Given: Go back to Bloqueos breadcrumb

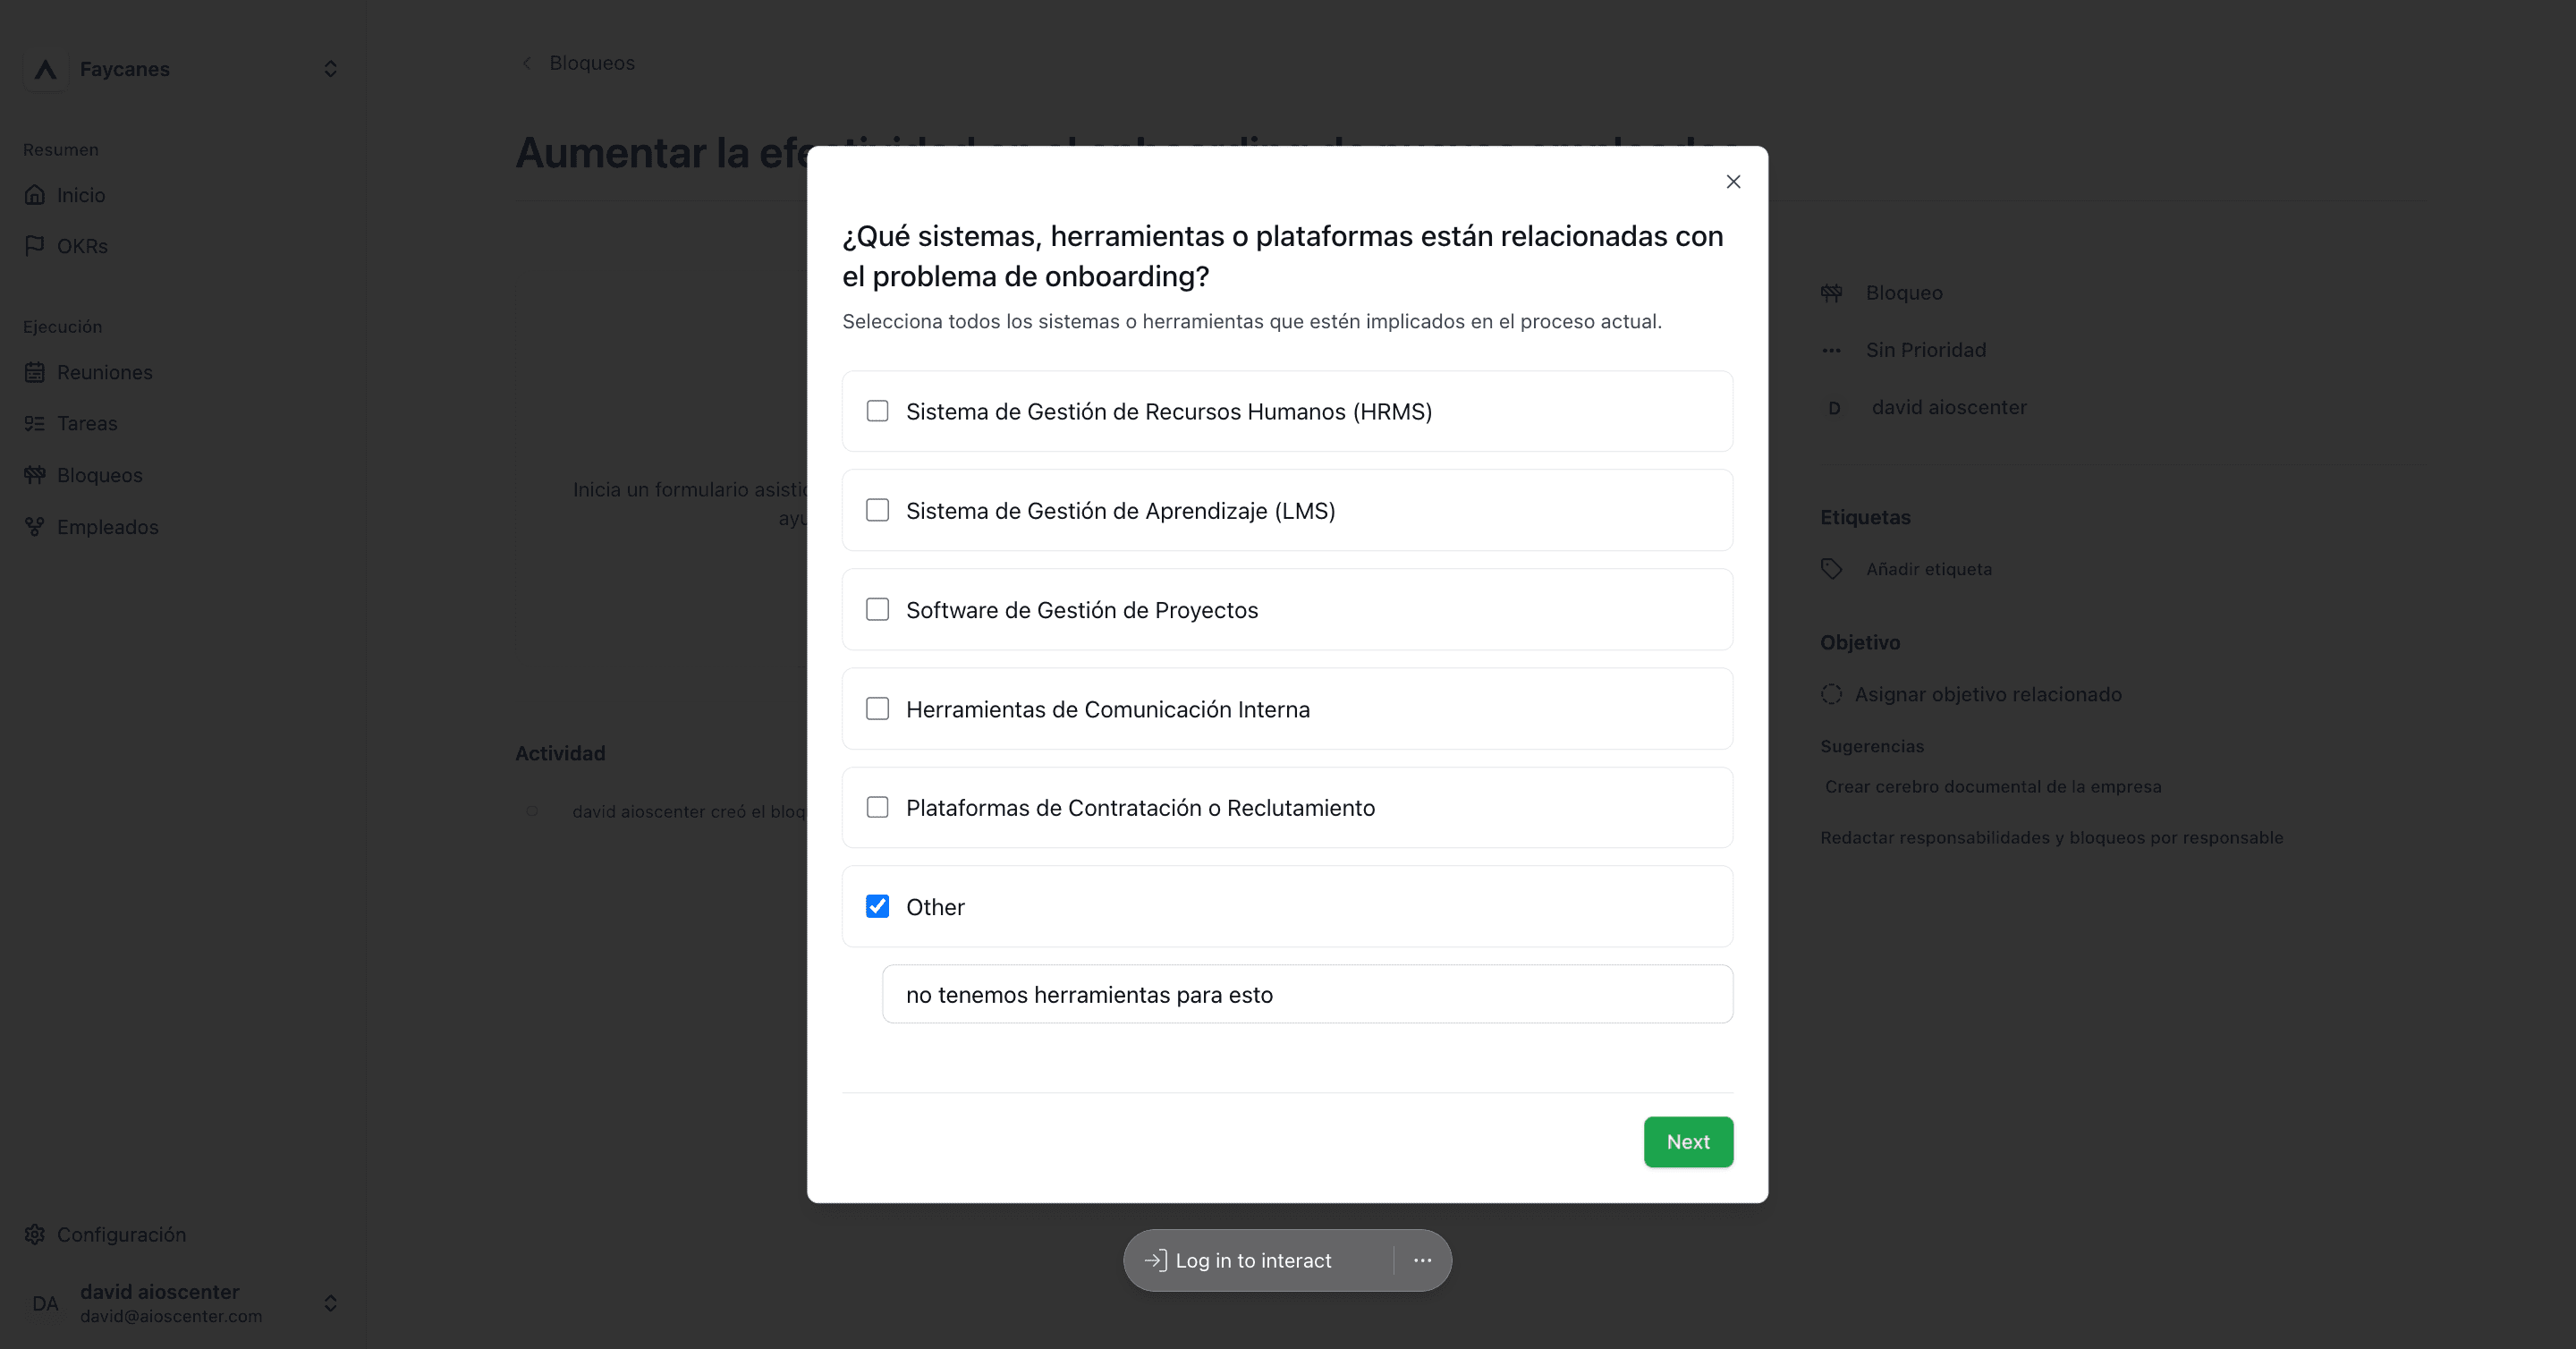Looking at the screenshot, I should click(x=592, y=62).
